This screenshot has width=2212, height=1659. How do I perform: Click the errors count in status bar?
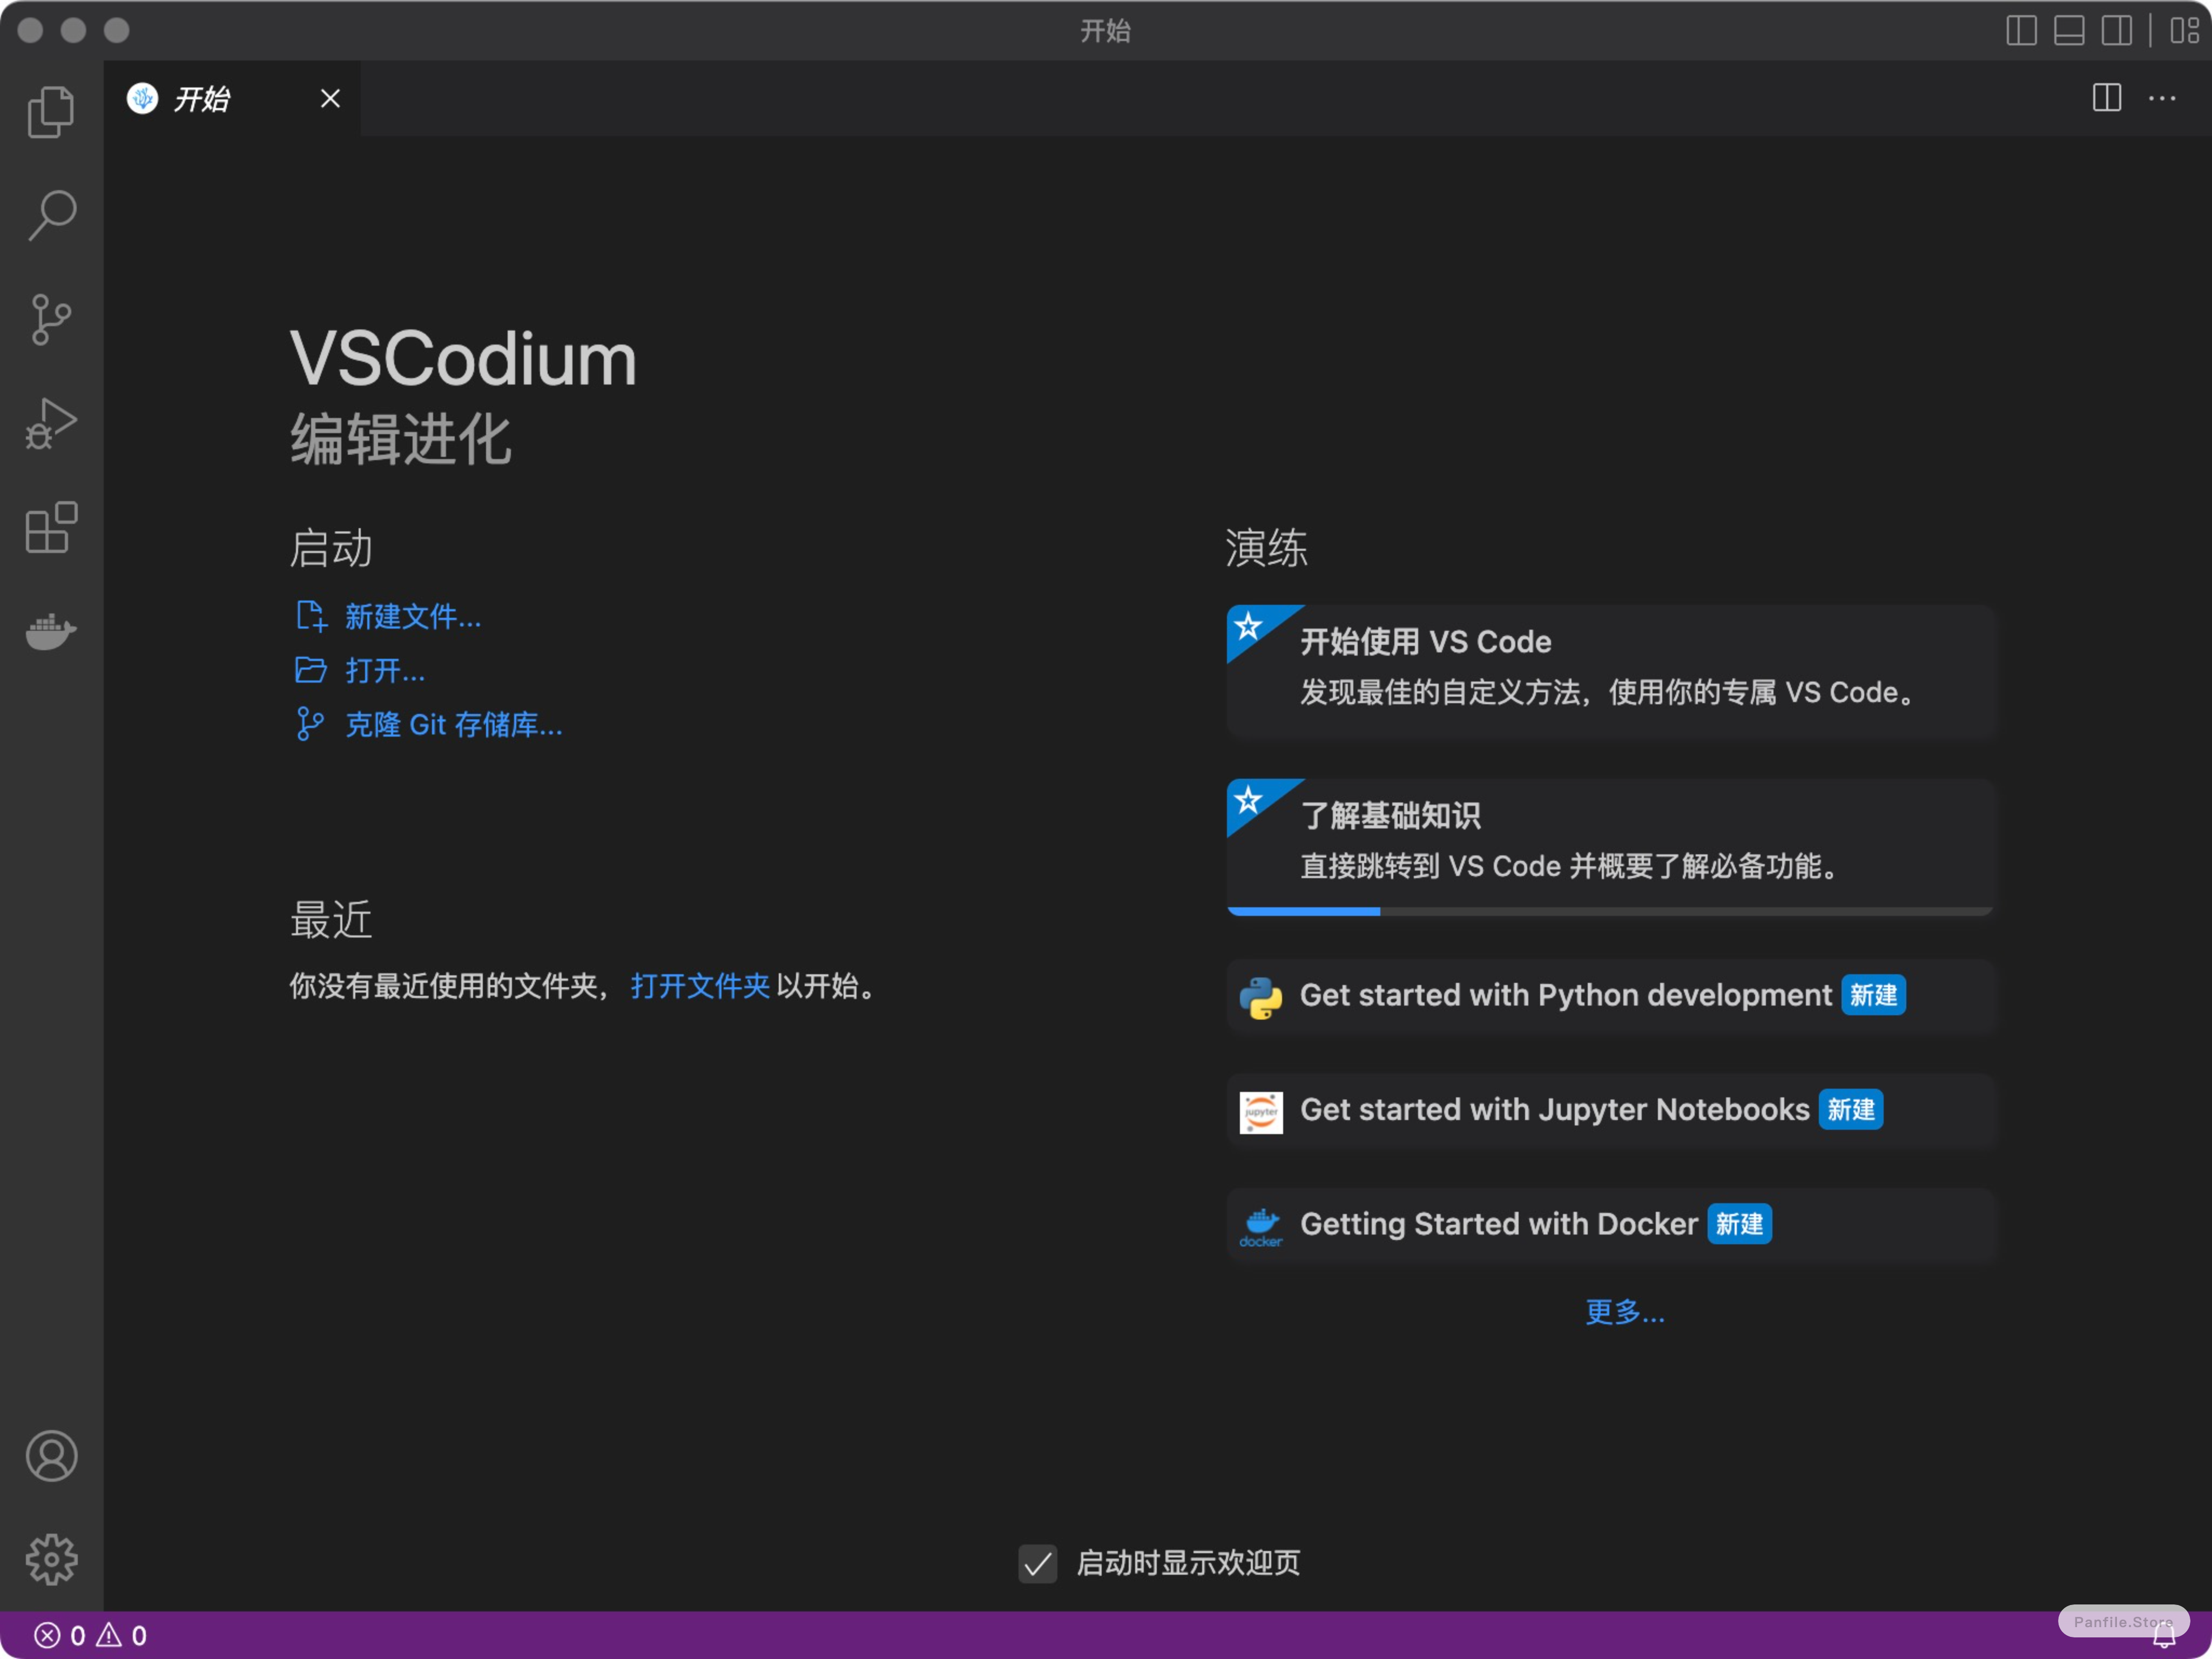61,1635
